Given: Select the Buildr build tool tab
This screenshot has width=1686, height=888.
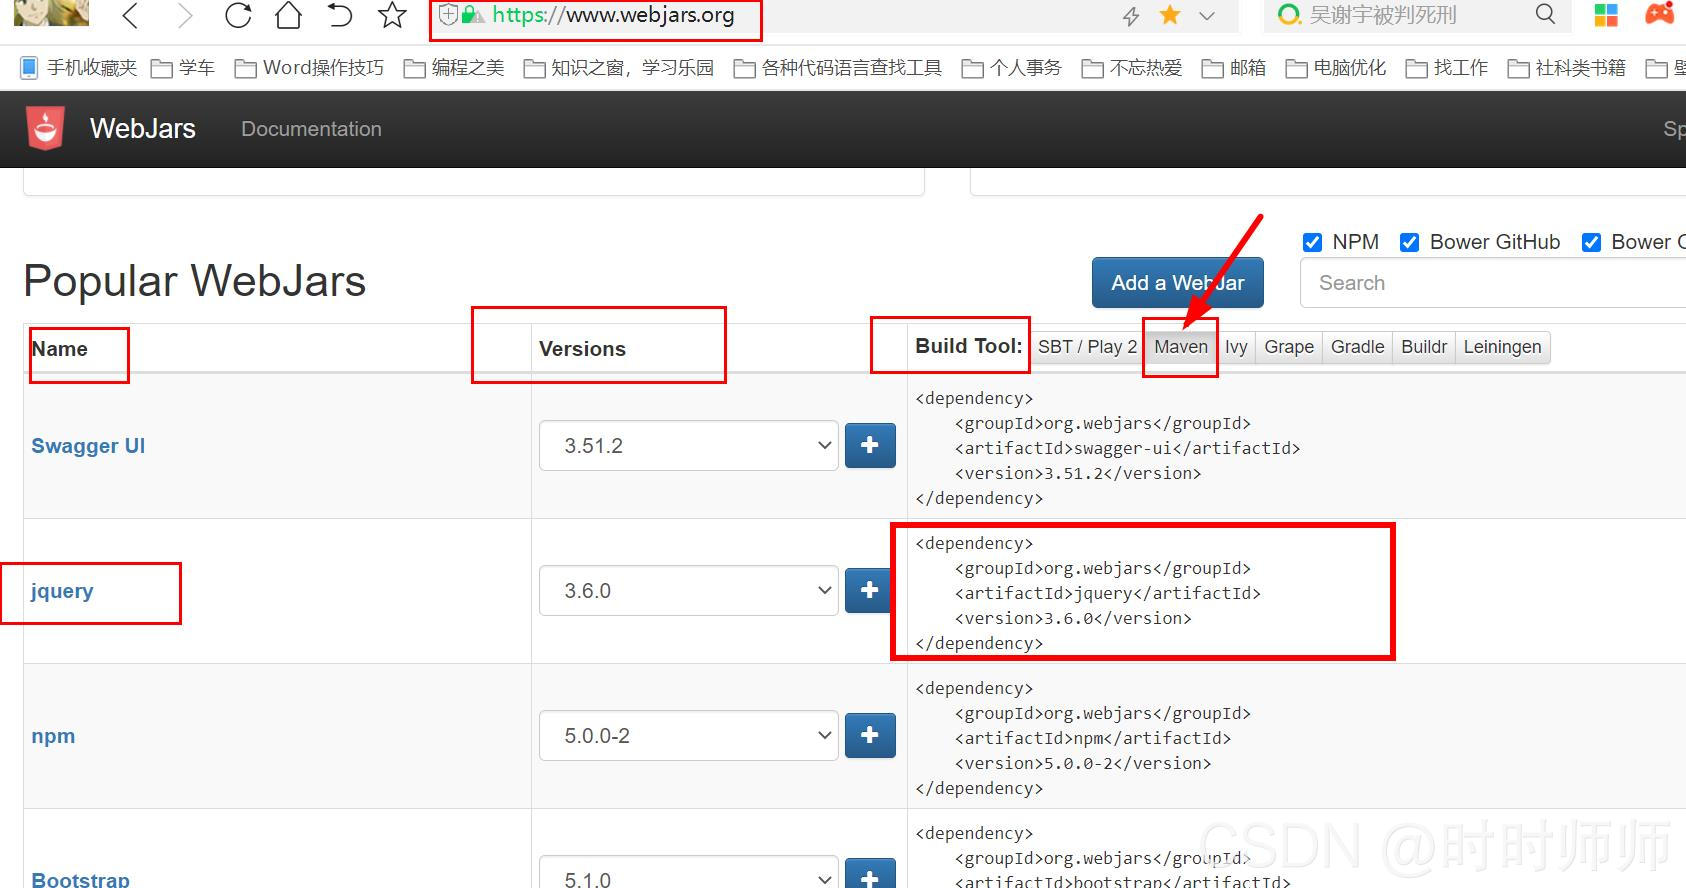Looking at the screenshot, I should point(1424,347).
